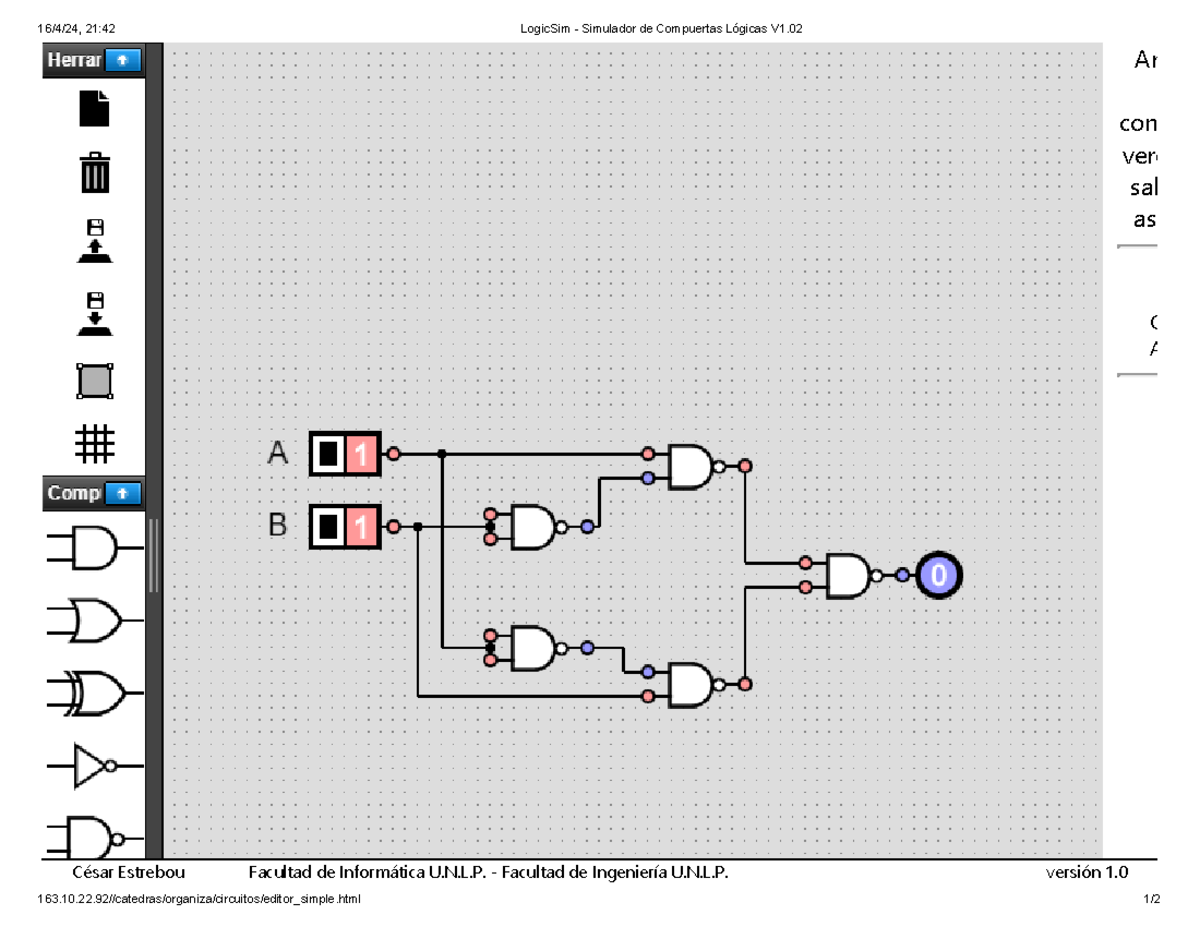Select the bottom-right NAND gate
The height and width of the screenshot is (927, 1200).
691,684
